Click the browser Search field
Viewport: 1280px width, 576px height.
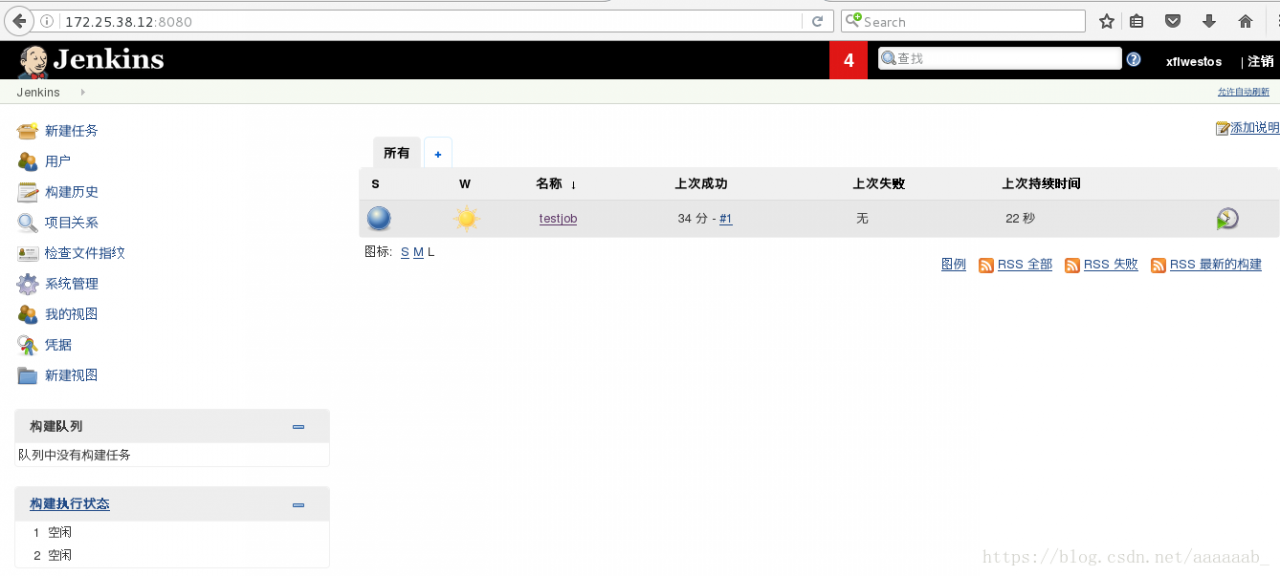(963, 21)
